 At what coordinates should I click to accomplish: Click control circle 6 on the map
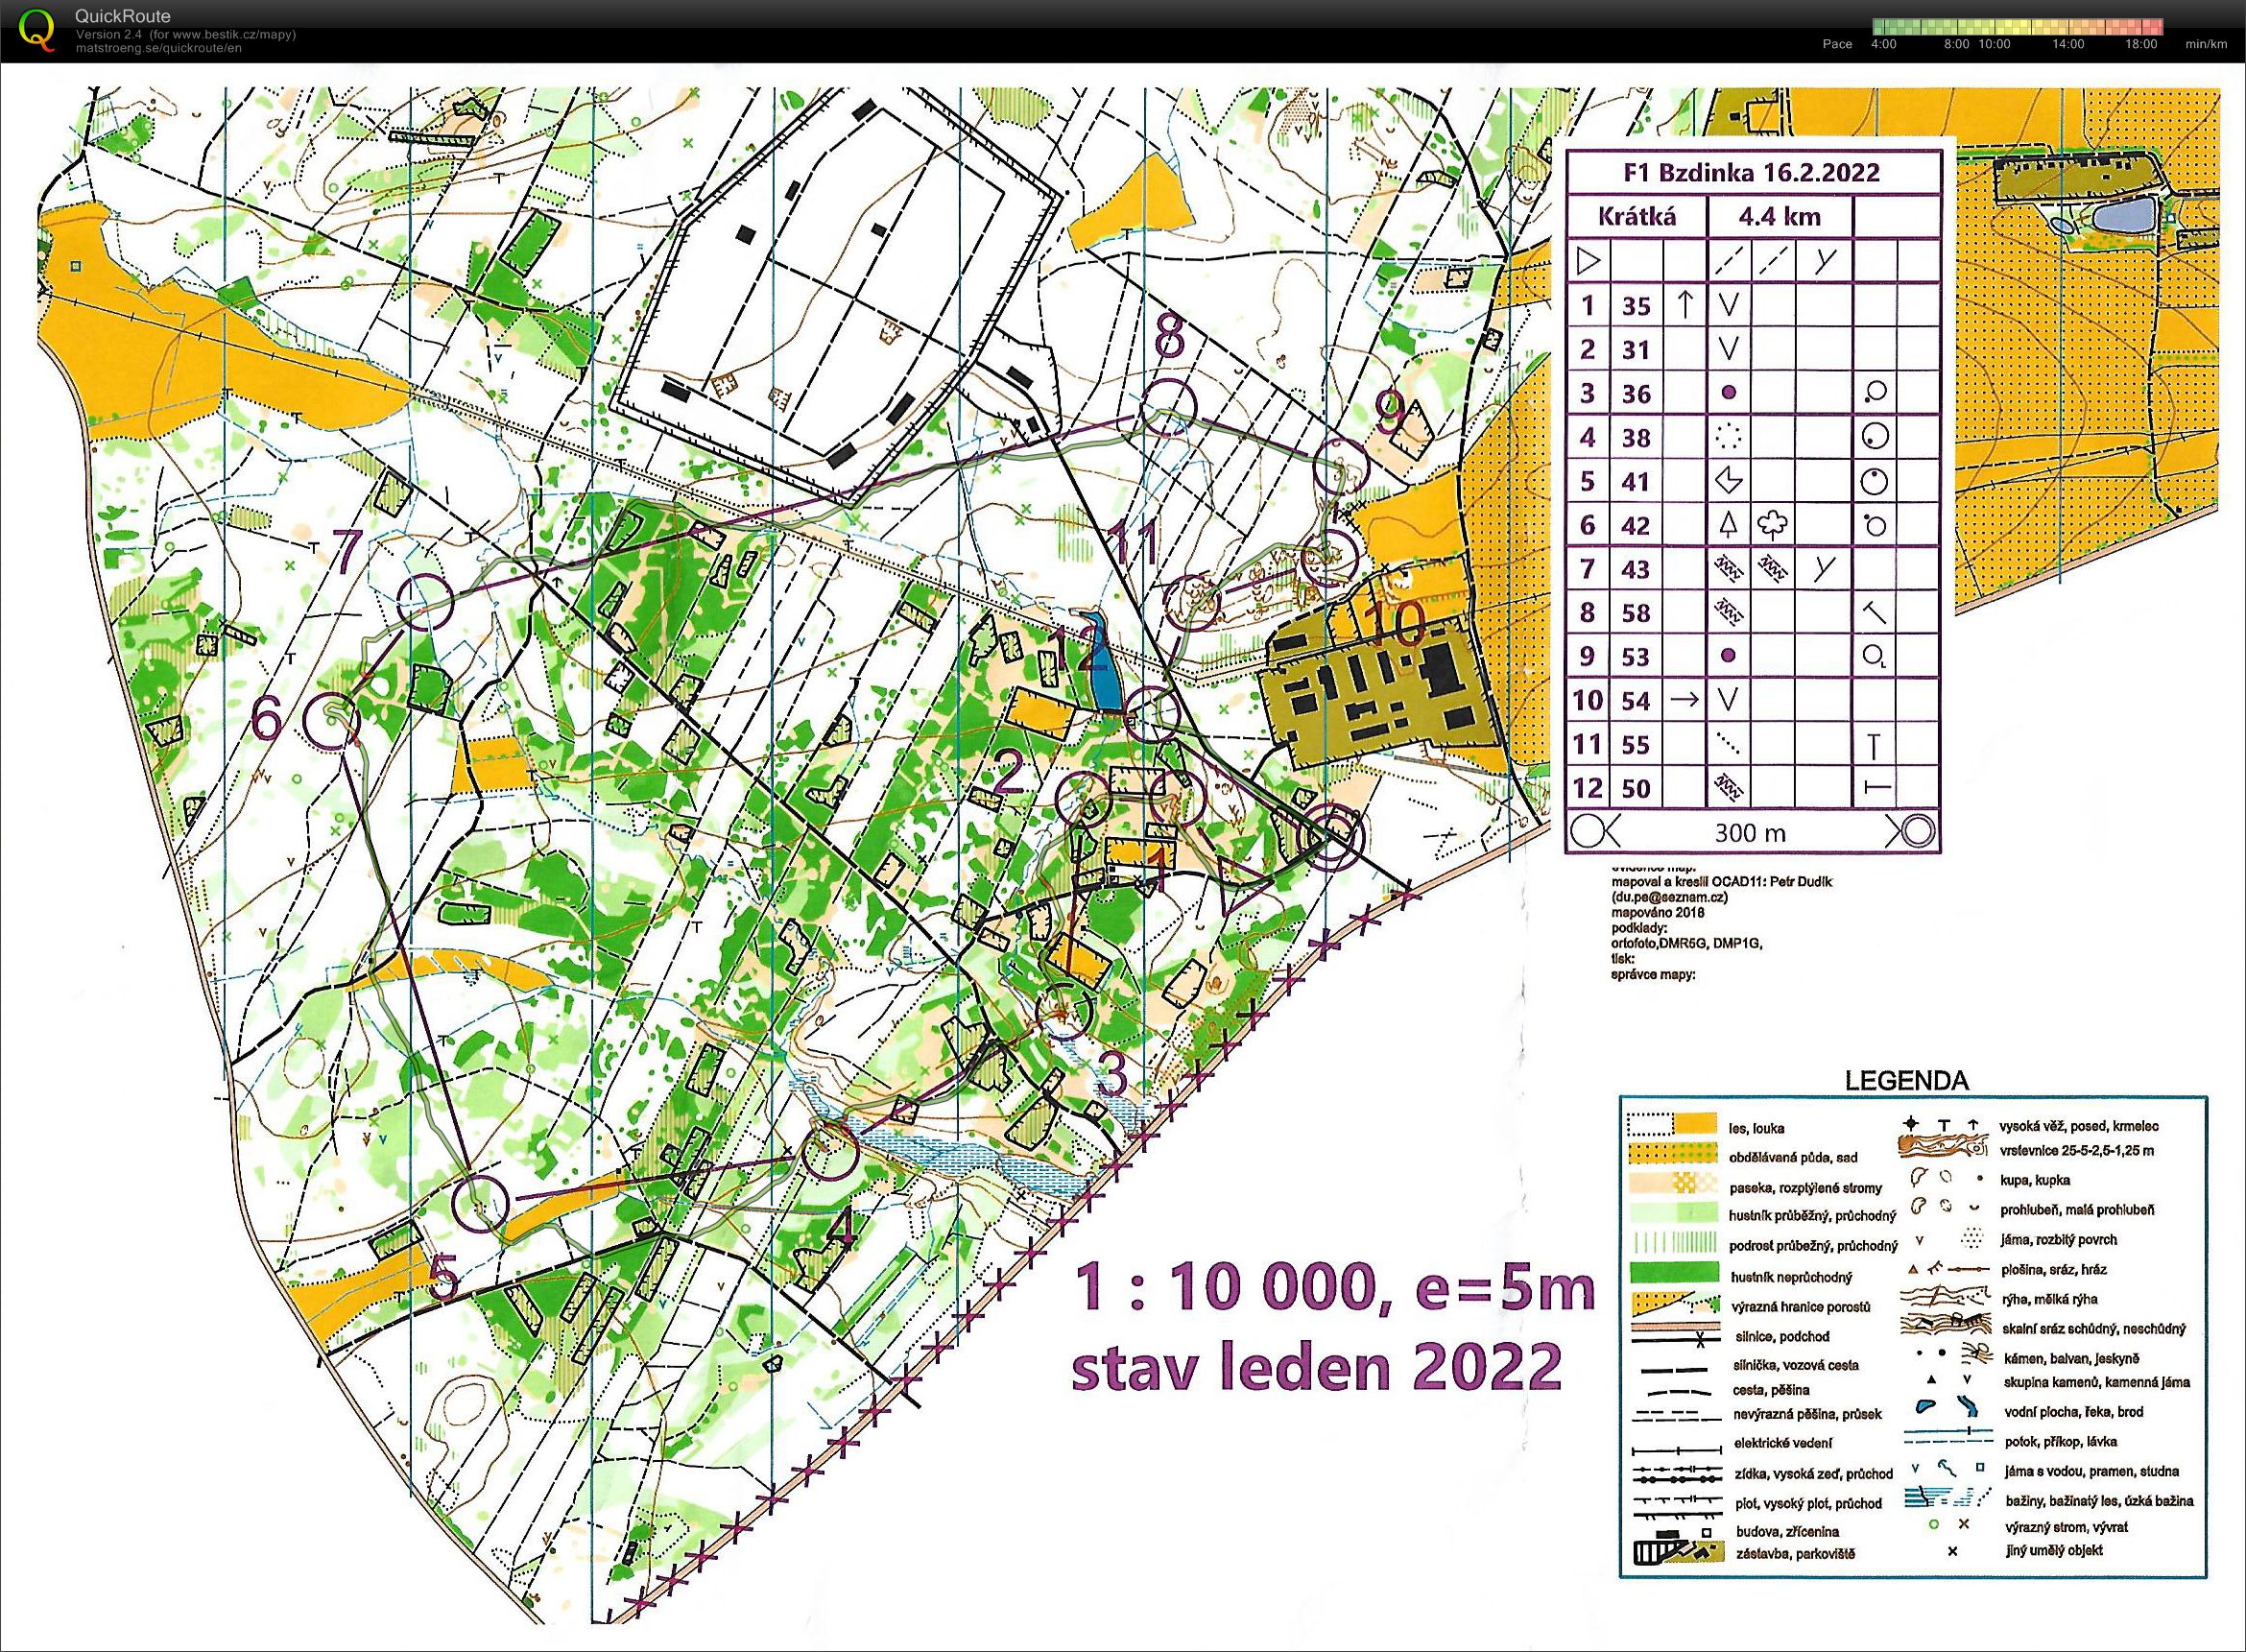tap(331, 721)
